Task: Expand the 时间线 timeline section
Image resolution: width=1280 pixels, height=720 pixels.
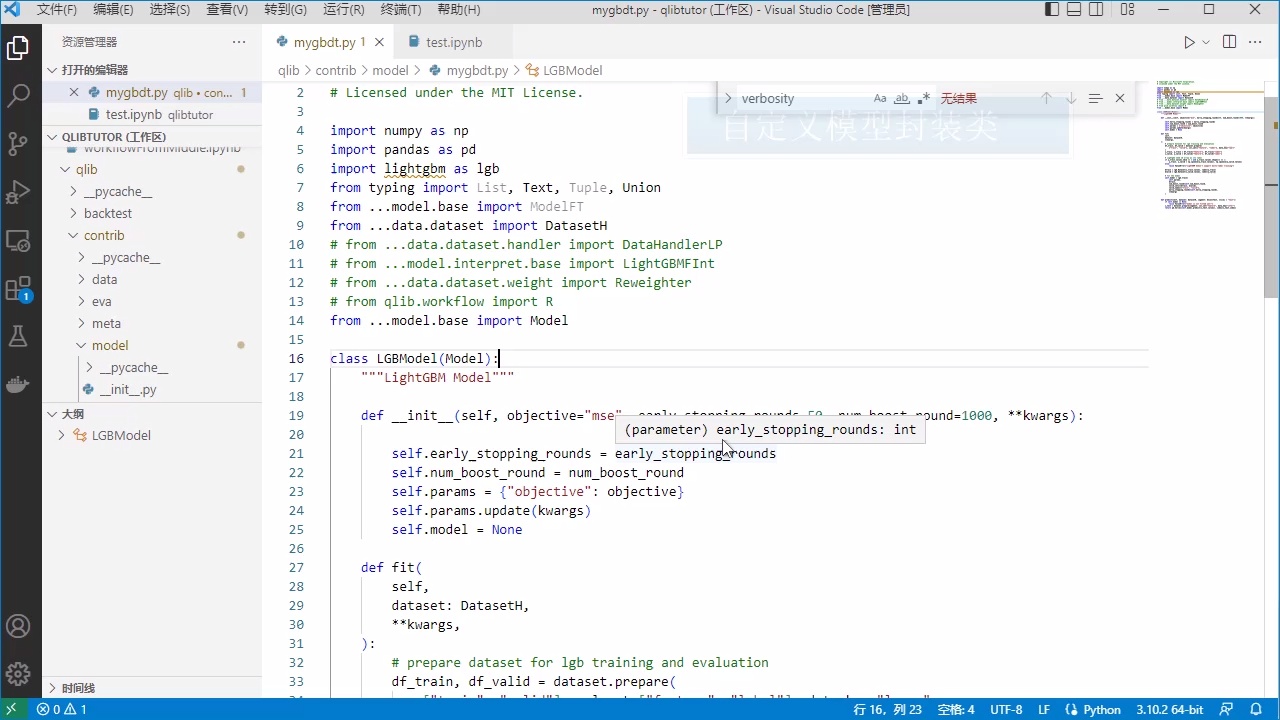Action: 78,688
